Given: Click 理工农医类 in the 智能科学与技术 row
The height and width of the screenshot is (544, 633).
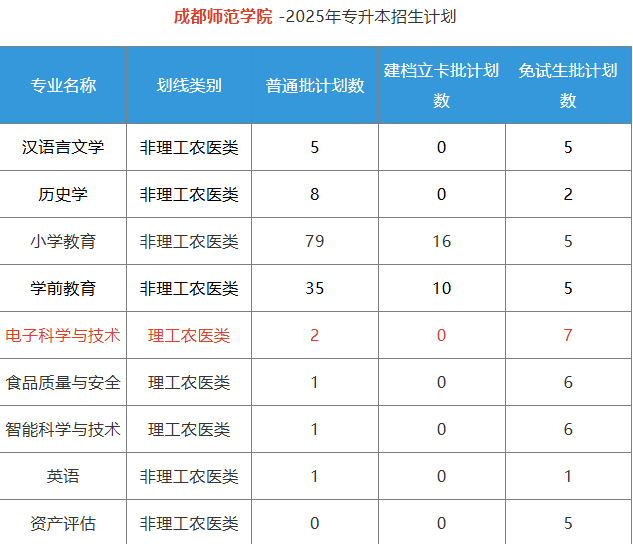Looking at the screenshot, I should [189, 429].
